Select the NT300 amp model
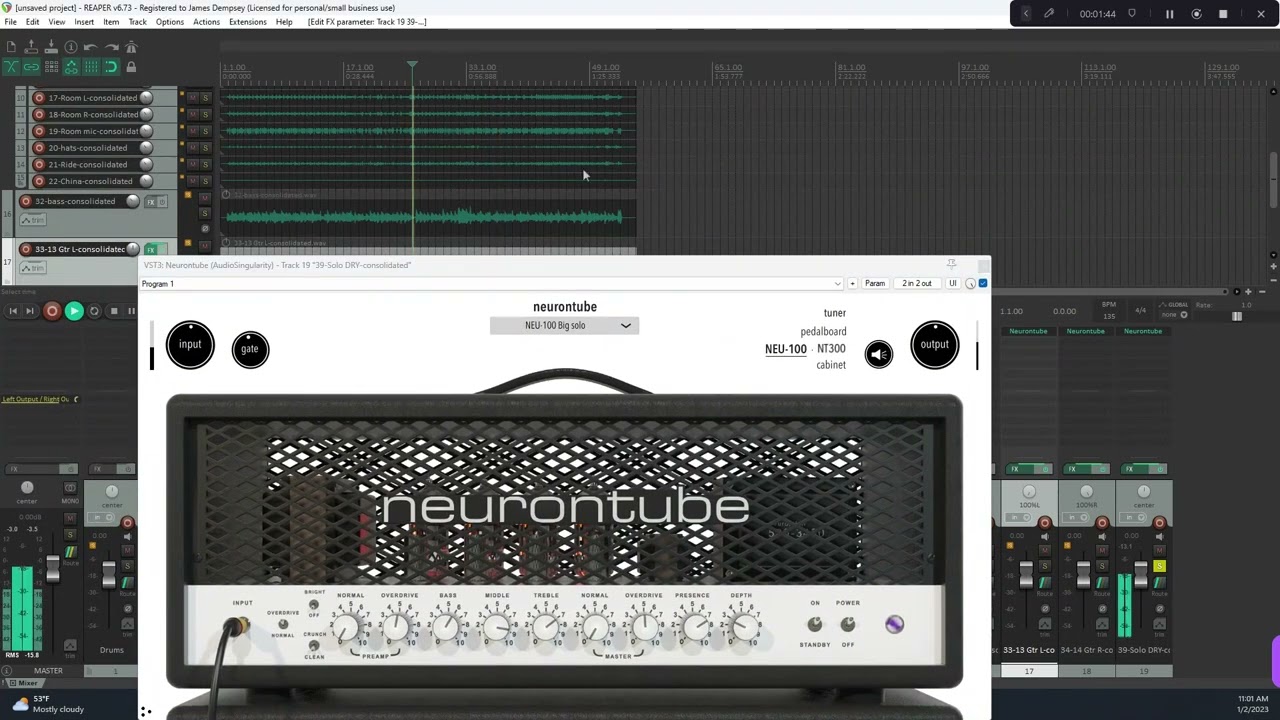Image resolution: width=1280 pixels, height=720 pixels. tap(831, 349)
